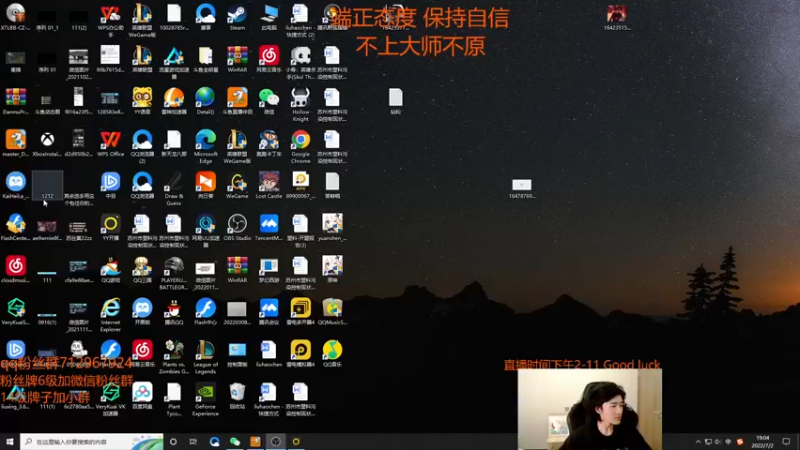The image size is (800, 450).
Task: Select the Recycle Bin icon
Action: tap(237, 395)
